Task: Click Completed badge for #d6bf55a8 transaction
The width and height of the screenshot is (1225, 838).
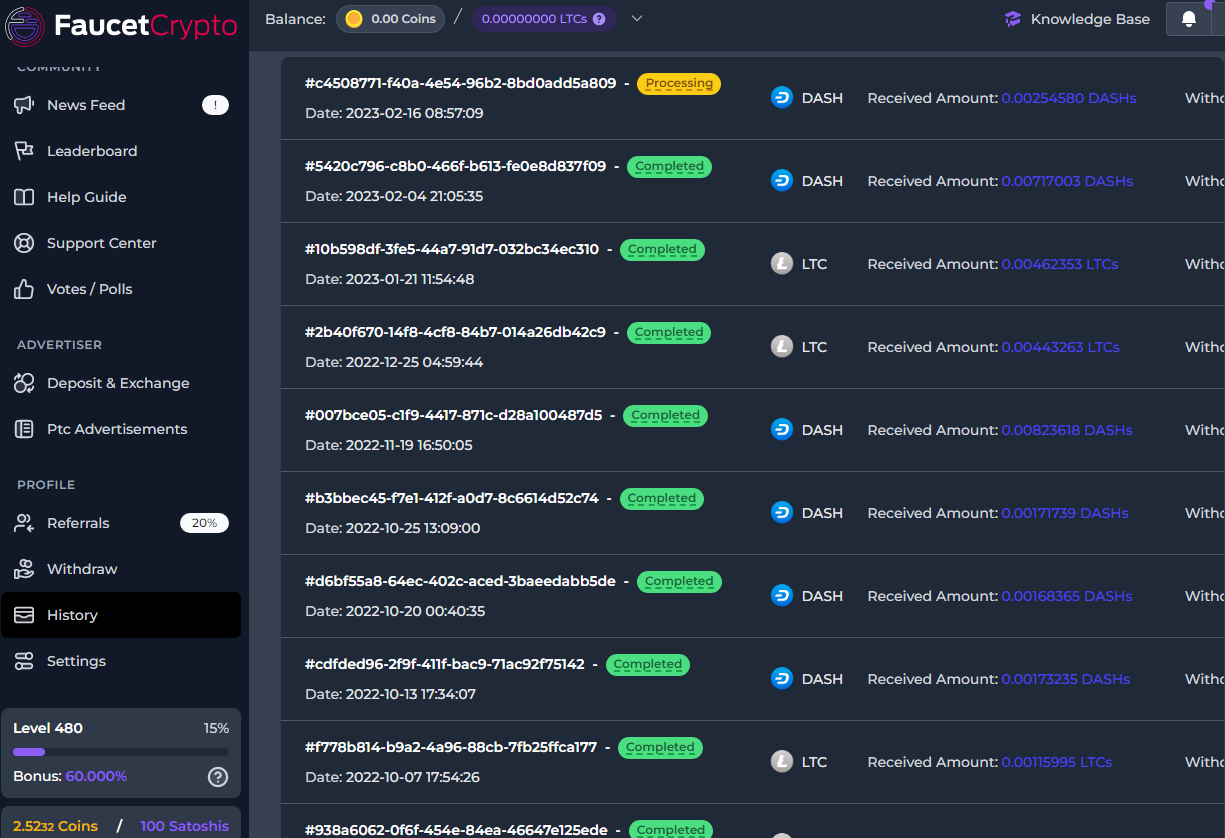Action: pyautogui.click(x=679, y=582)
